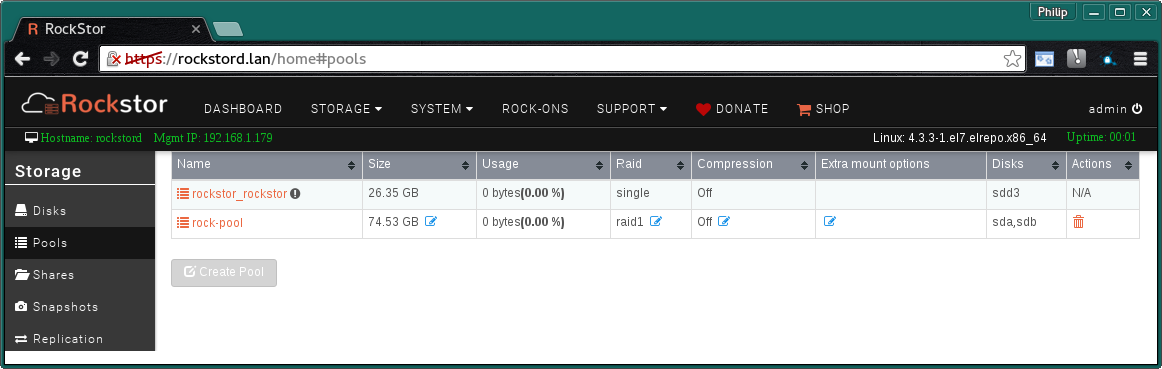Edit rock-pool raid1 level icon
This screenshot has height=369, width=1162.
(656, 222)
